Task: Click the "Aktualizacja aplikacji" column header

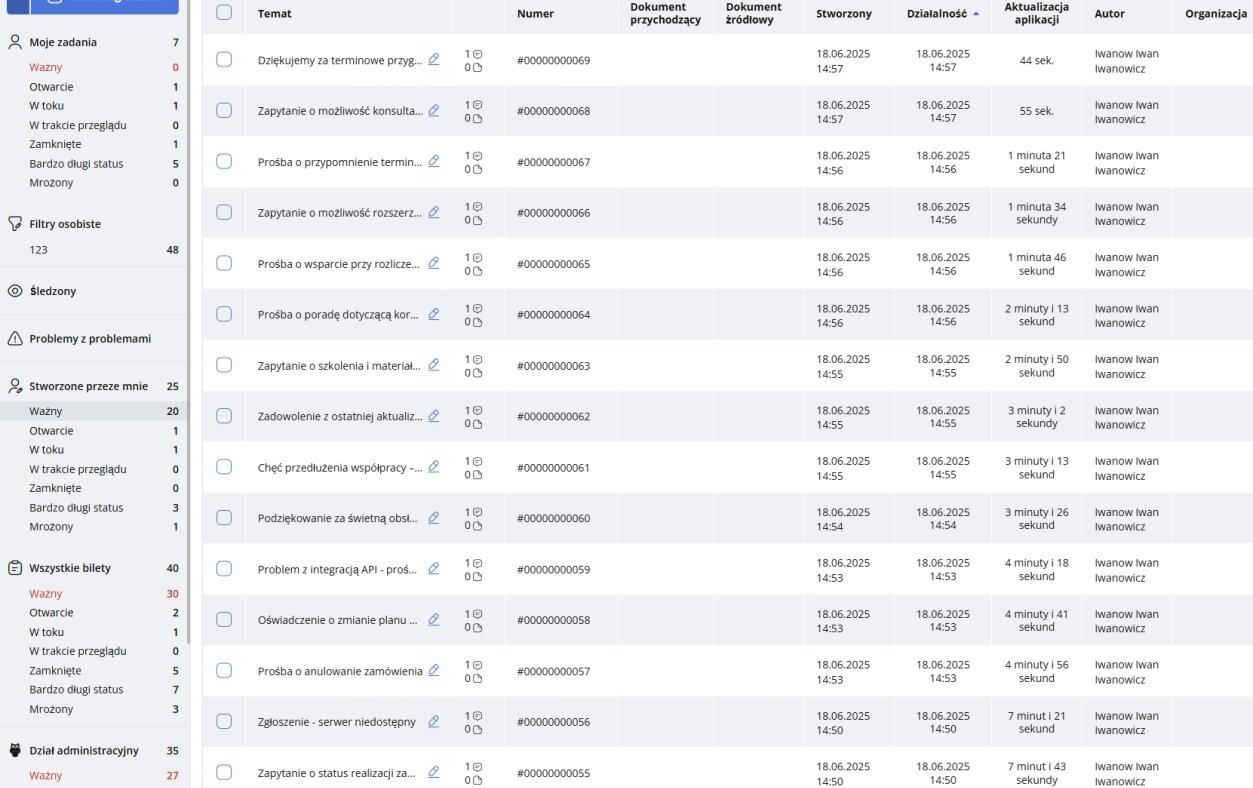Action: [x=1037, y=13]
